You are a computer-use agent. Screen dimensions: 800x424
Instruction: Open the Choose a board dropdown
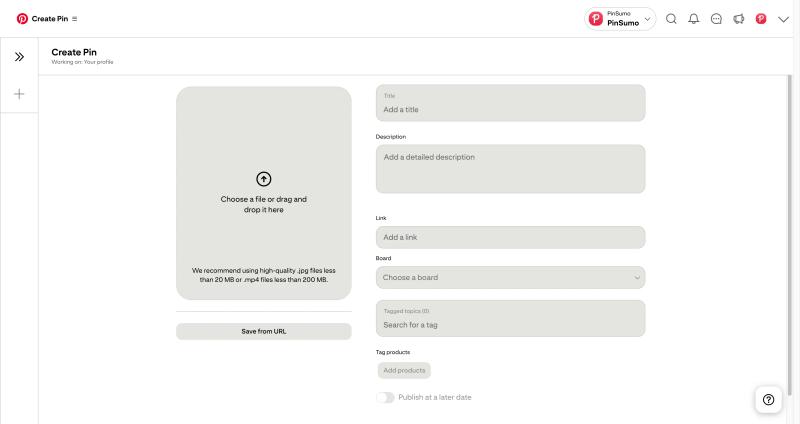[x=511, y=278]
